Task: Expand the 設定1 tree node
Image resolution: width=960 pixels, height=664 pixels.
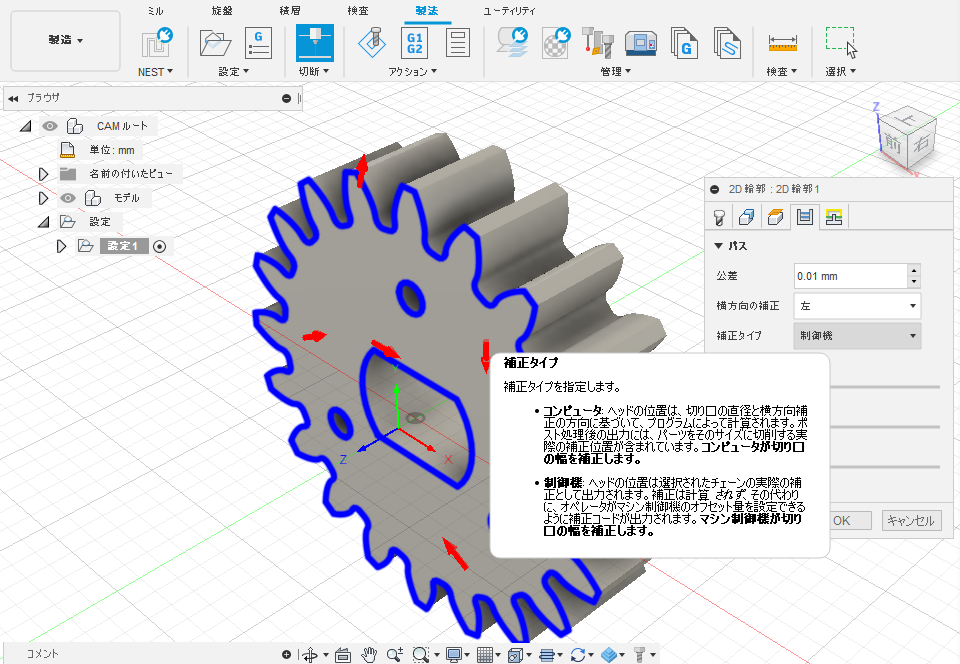Action: (x=61, y=246)
